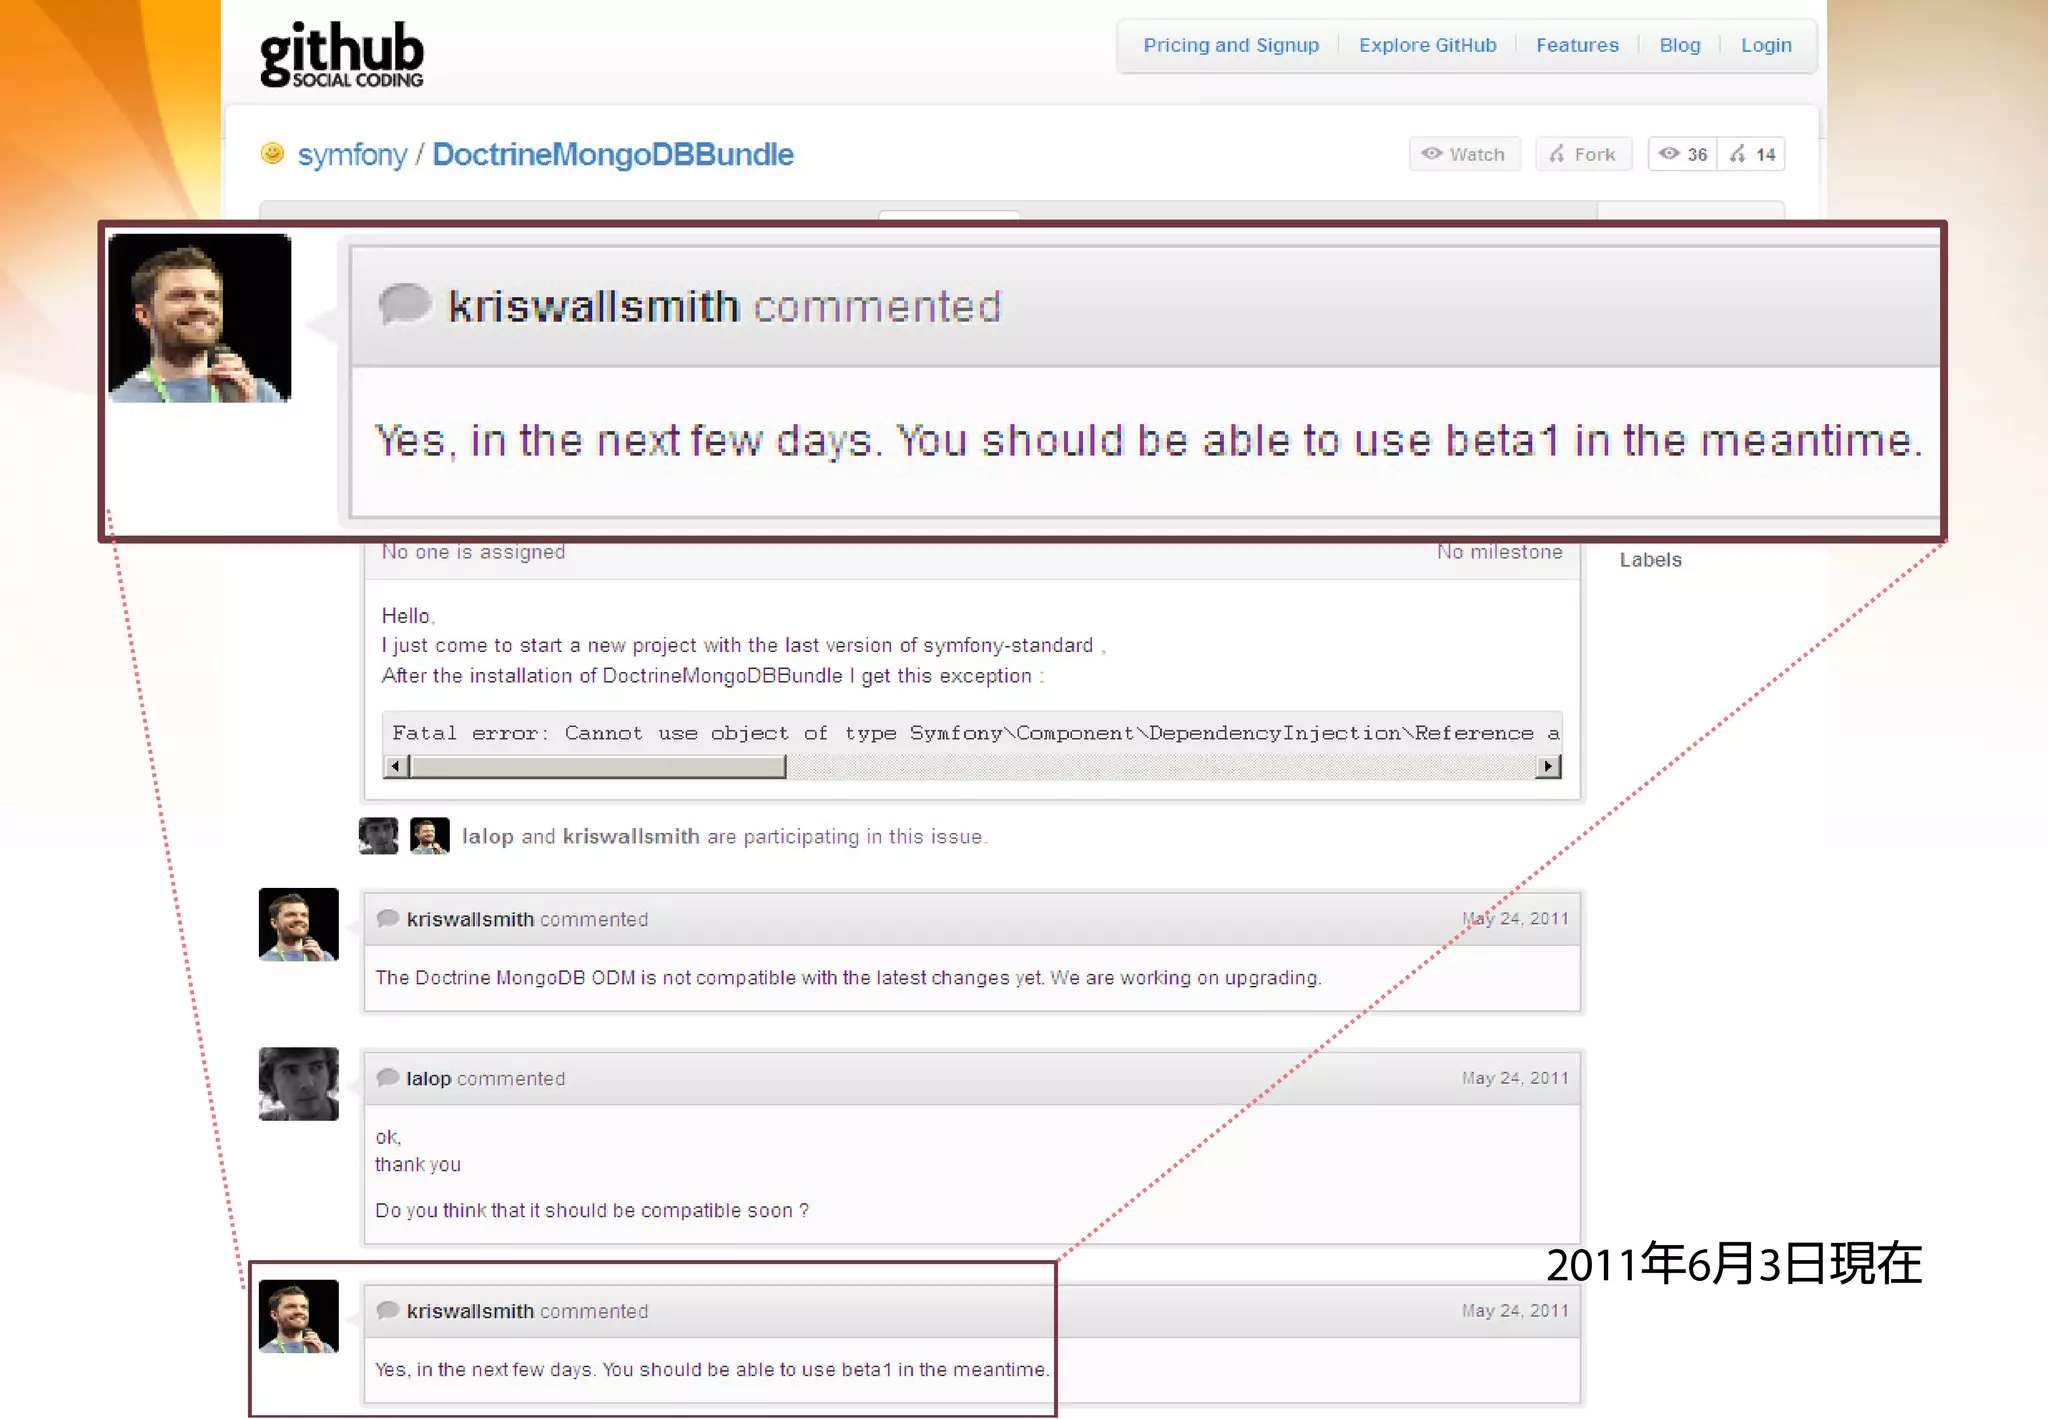Screen dimensions: 2048x1419
Task: Open Pricing and Signup page
Action: [x=1231, y=45]
